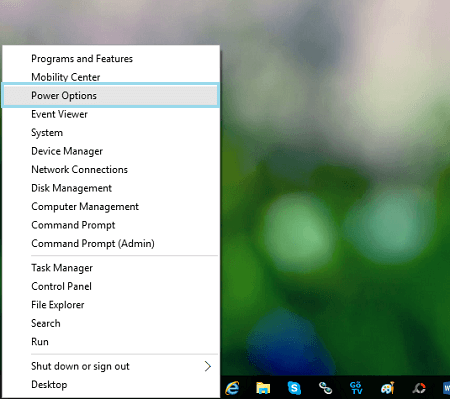Open the Paint palette taskbar icon
Screen dimensions: 450x399
coord(388,388)
